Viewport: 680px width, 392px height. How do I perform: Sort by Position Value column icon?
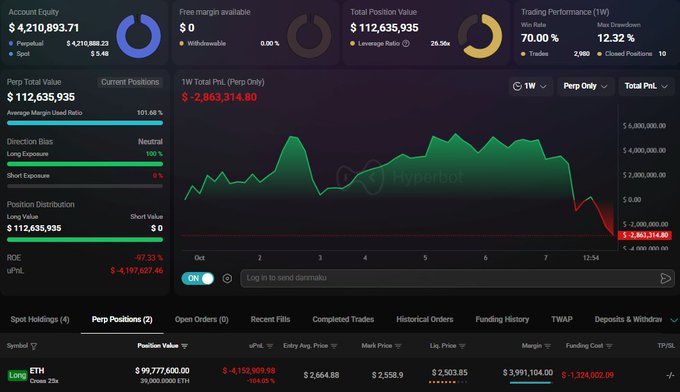(x=185, y=346)
